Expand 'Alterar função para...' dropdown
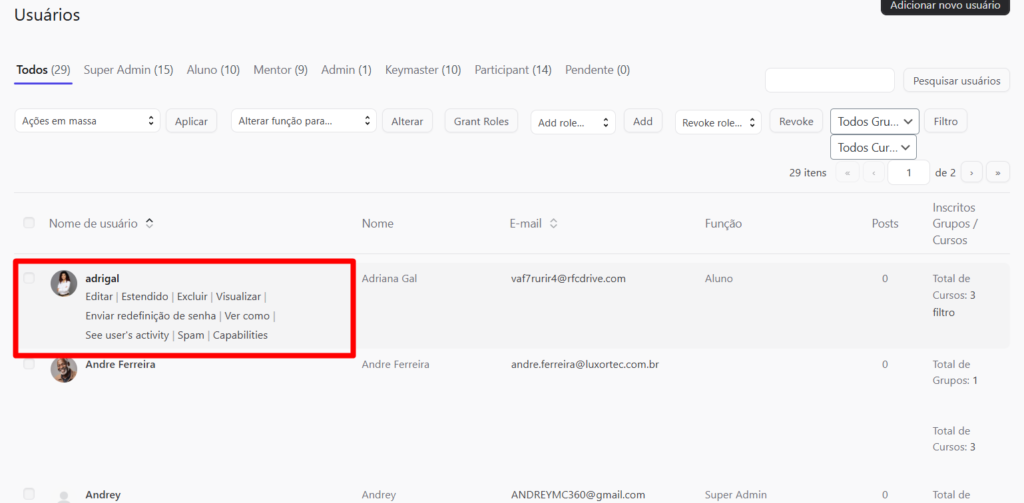This screenshot has width=1024, height=503. point(304,121)
